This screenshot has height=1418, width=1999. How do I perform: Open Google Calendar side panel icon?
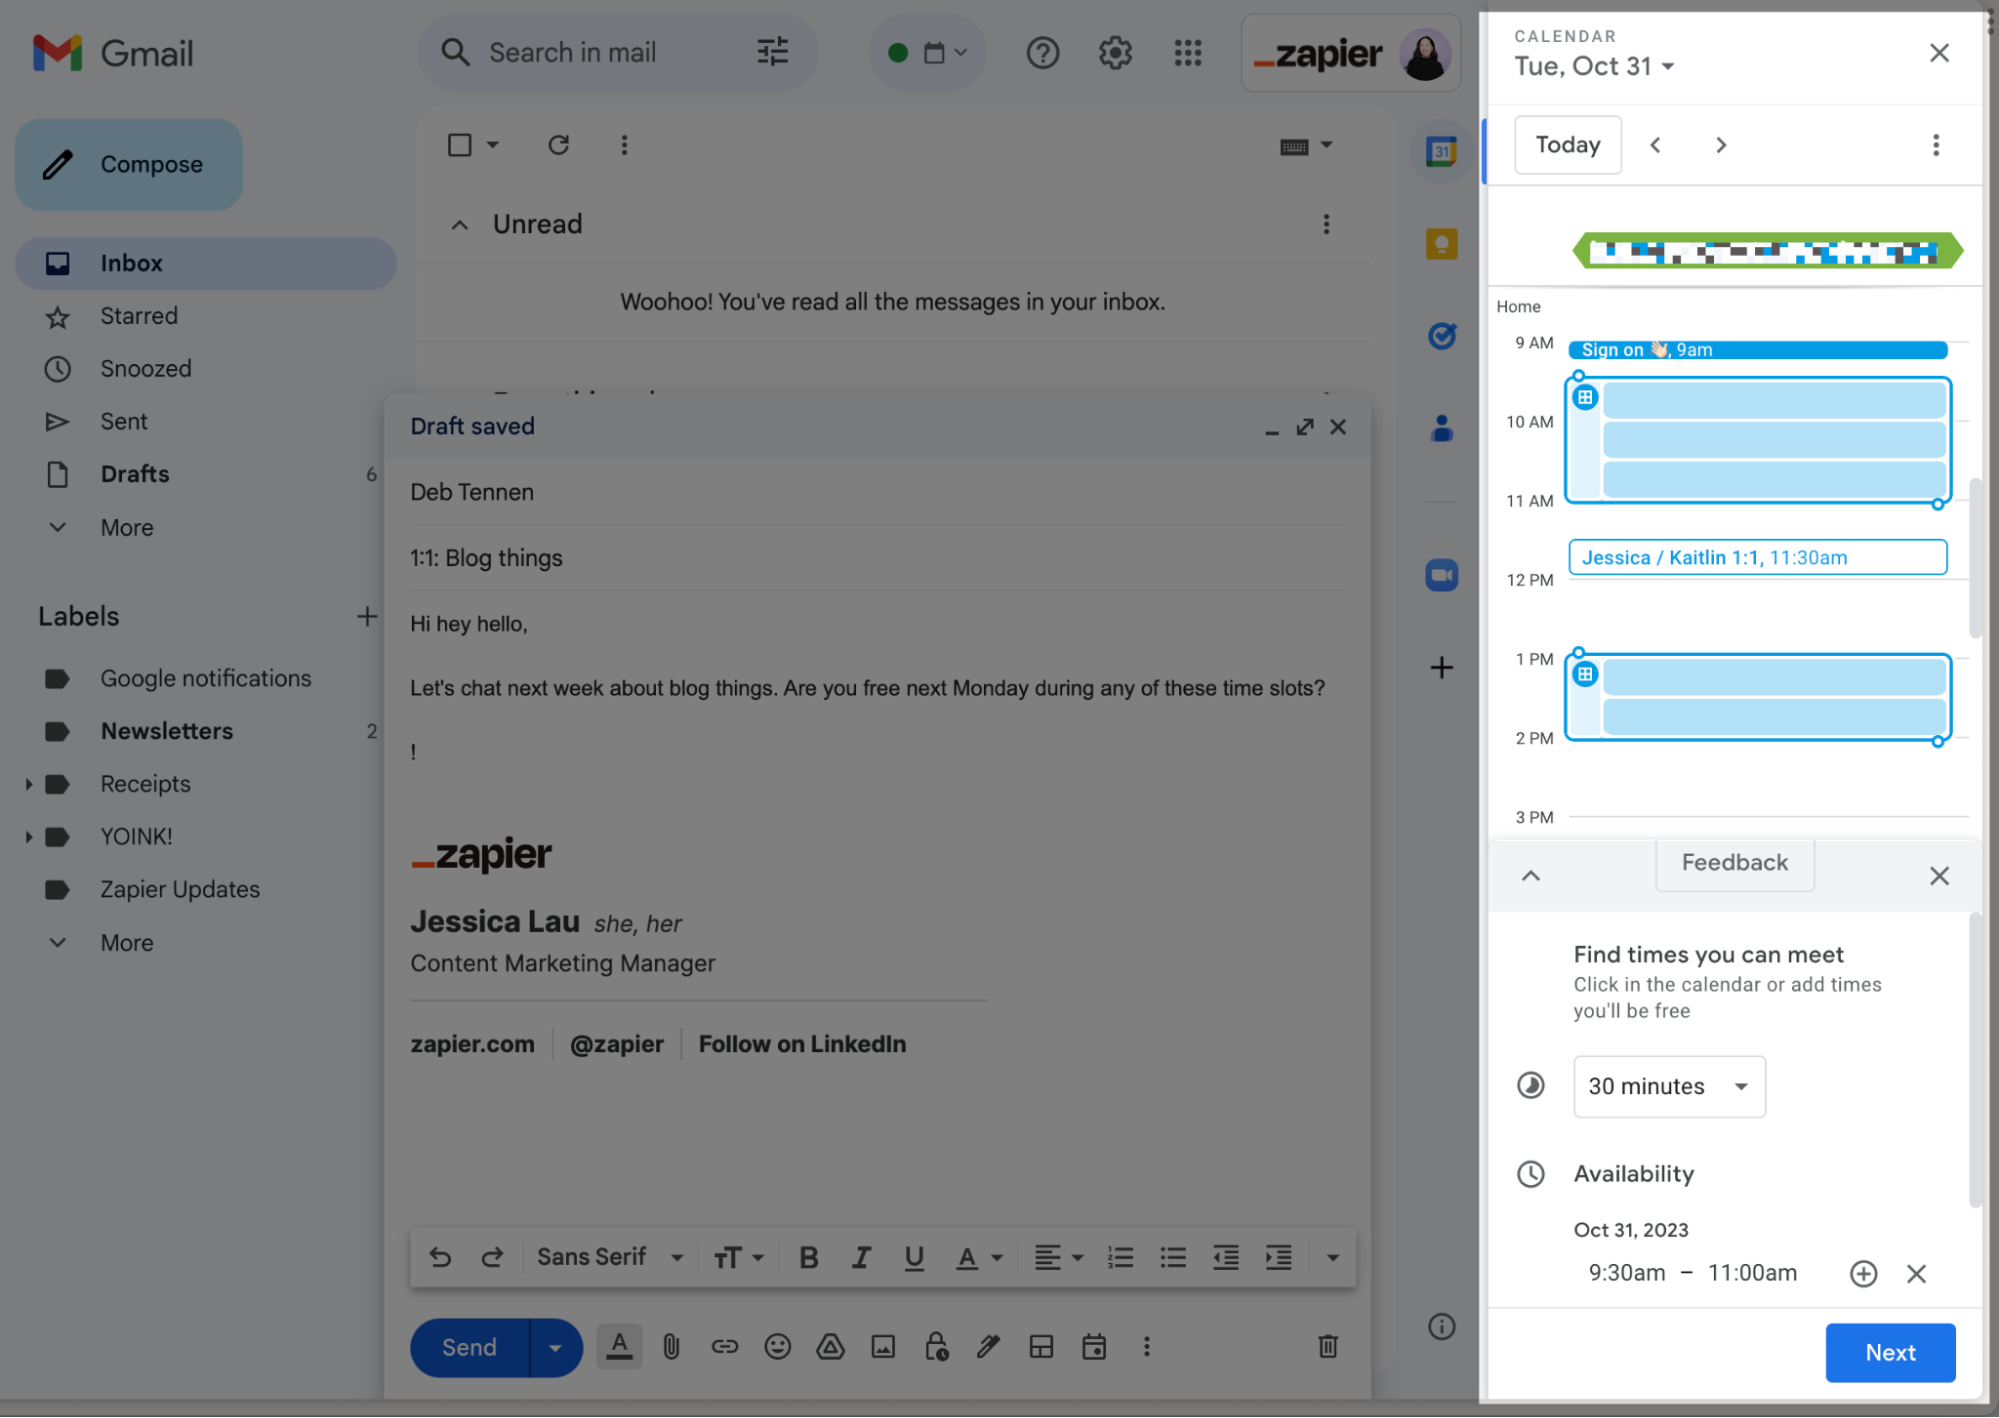pos(1441,152)
